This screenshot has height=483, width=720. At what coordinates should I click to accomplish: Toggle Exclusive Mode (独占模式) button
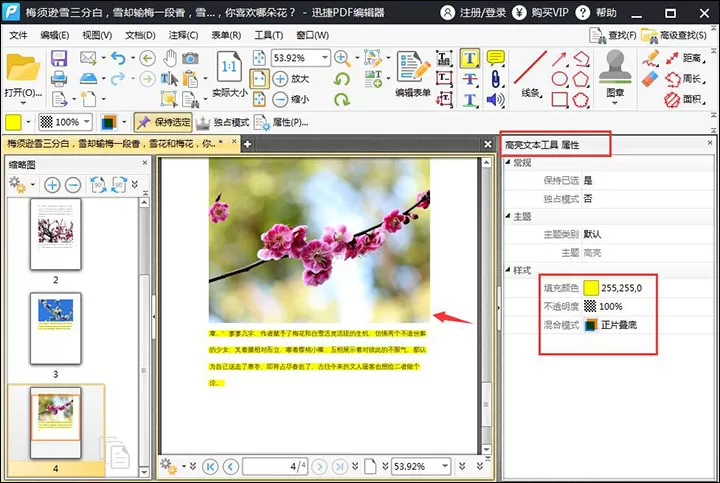tap(222, 122)
